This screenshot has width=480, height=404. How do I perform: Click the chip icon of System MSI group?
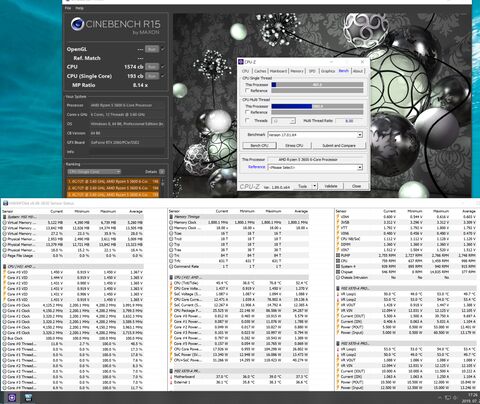tap(4, 217)
